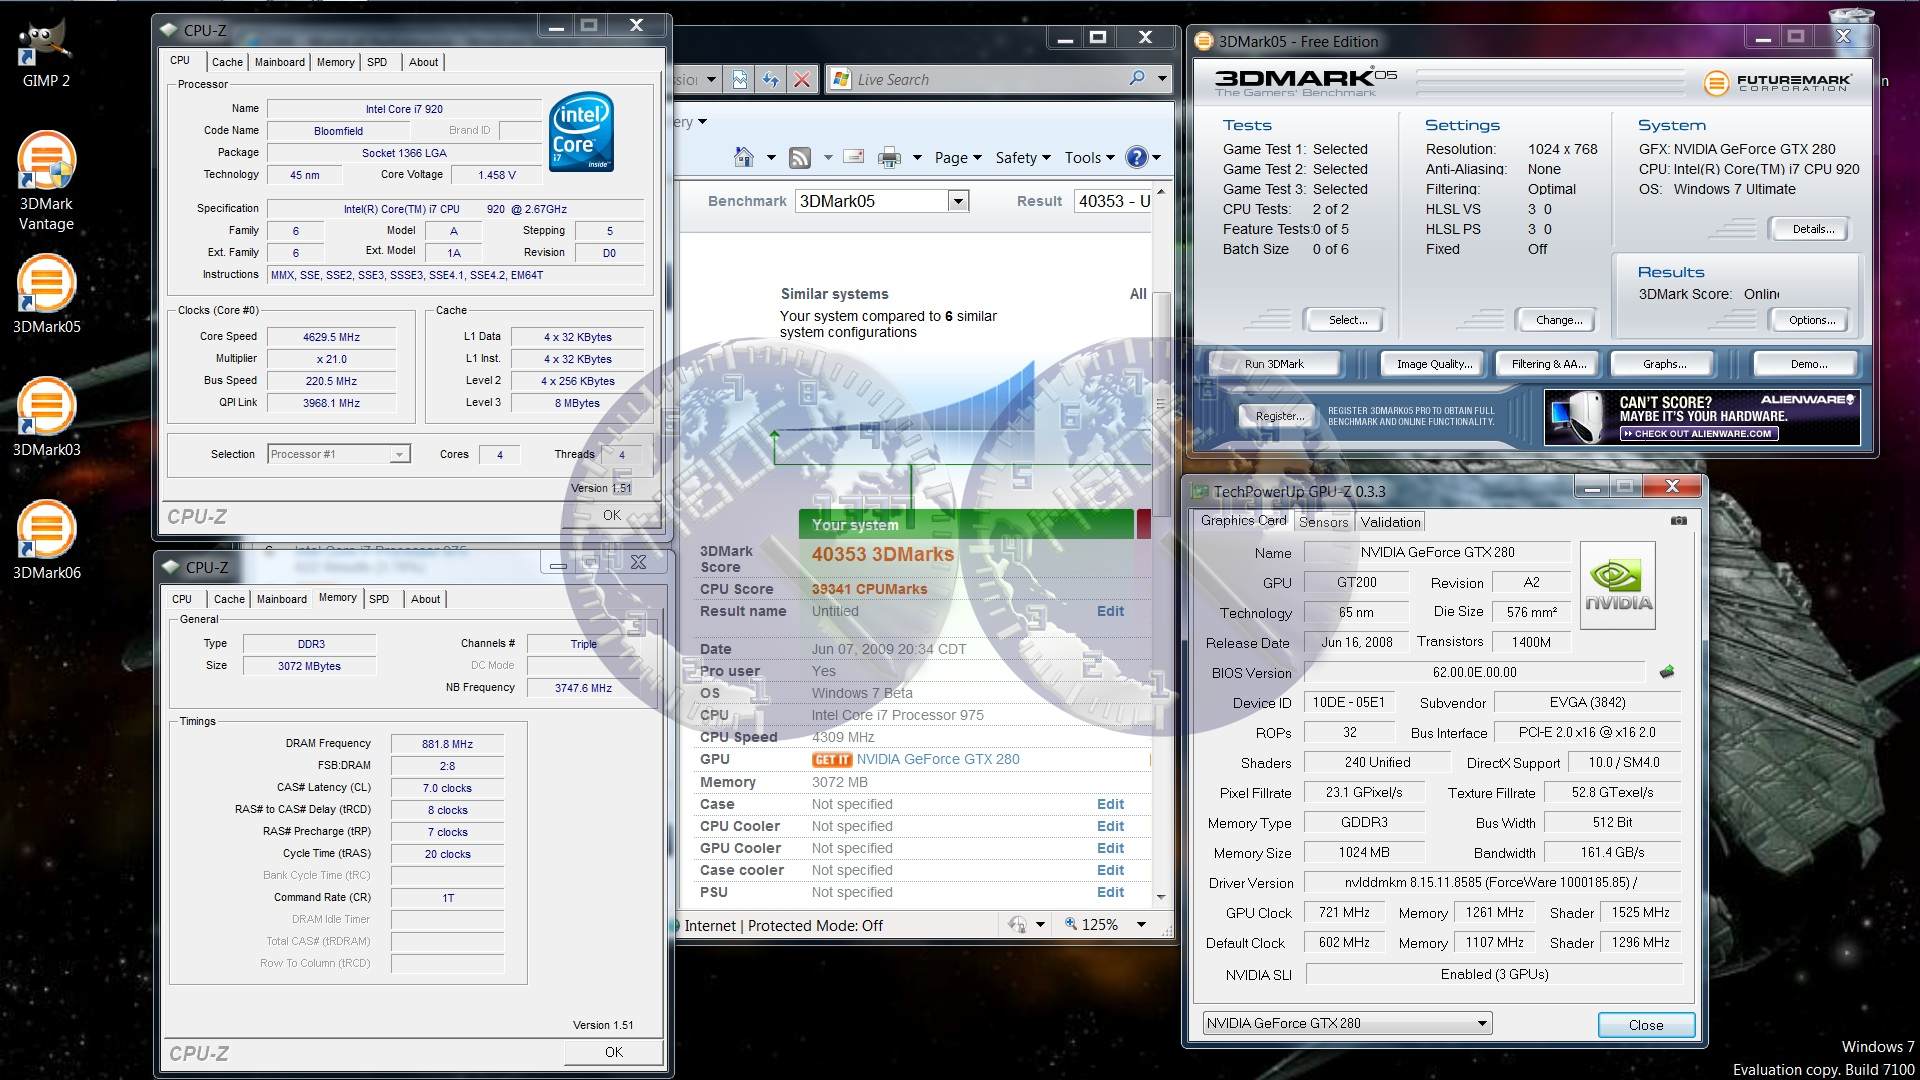The height and width of the screenshot is (1080, 1920).
Task: Expand the browser Tools menu
Action: pyautogui.click(x=1089, y=157)
